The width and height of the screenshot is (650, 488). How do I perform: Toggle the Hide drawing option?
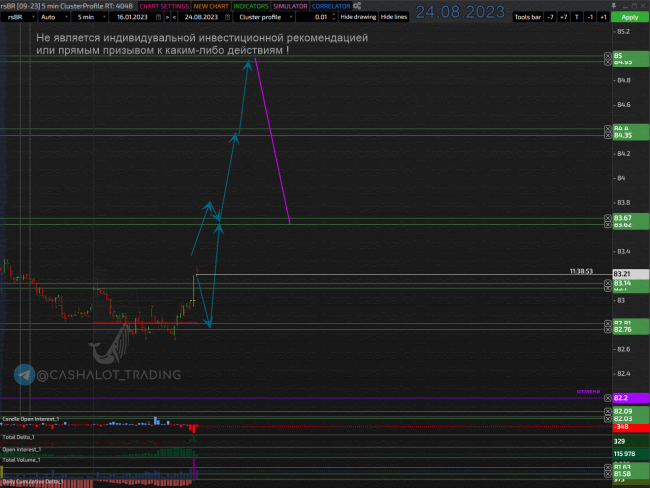(358, 17)
